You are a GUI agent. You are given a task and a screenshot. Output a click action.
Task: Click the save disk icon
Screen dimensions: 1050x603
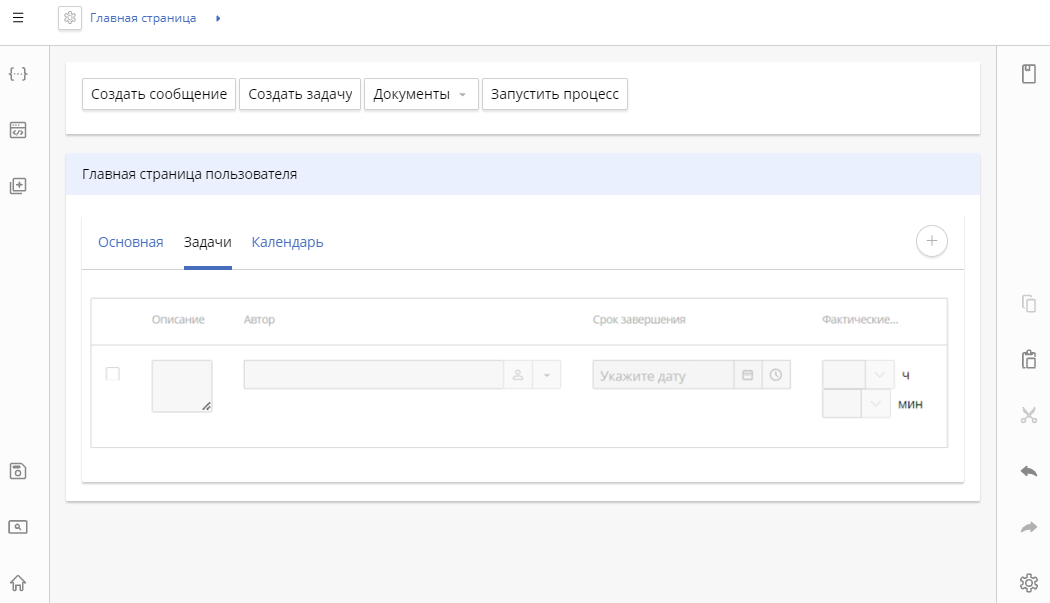[x=18, y=471]
